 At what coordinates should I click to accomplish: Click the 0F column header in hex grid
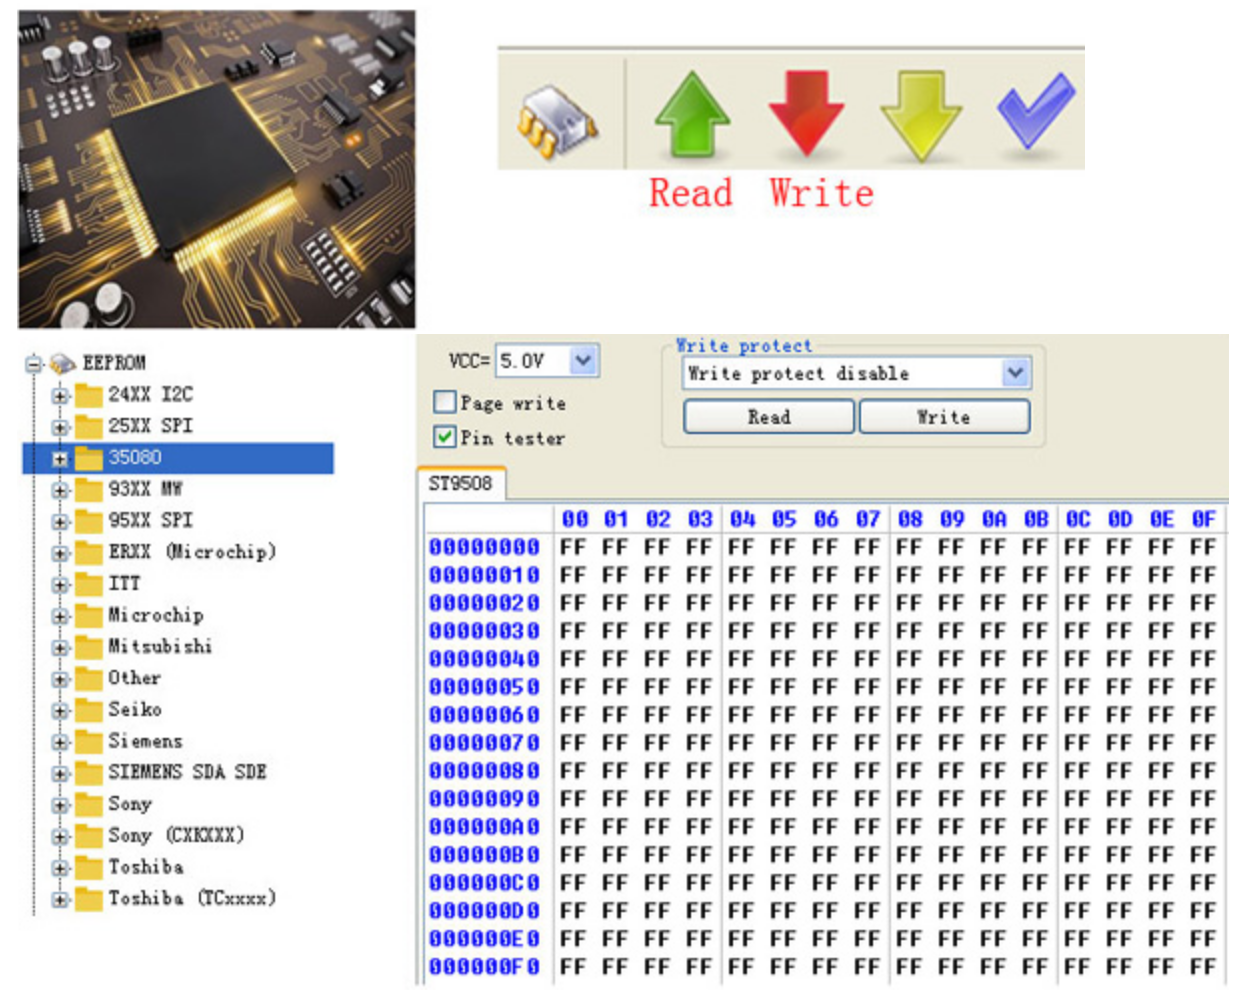pyautogui.click(x=1203, y=519)
